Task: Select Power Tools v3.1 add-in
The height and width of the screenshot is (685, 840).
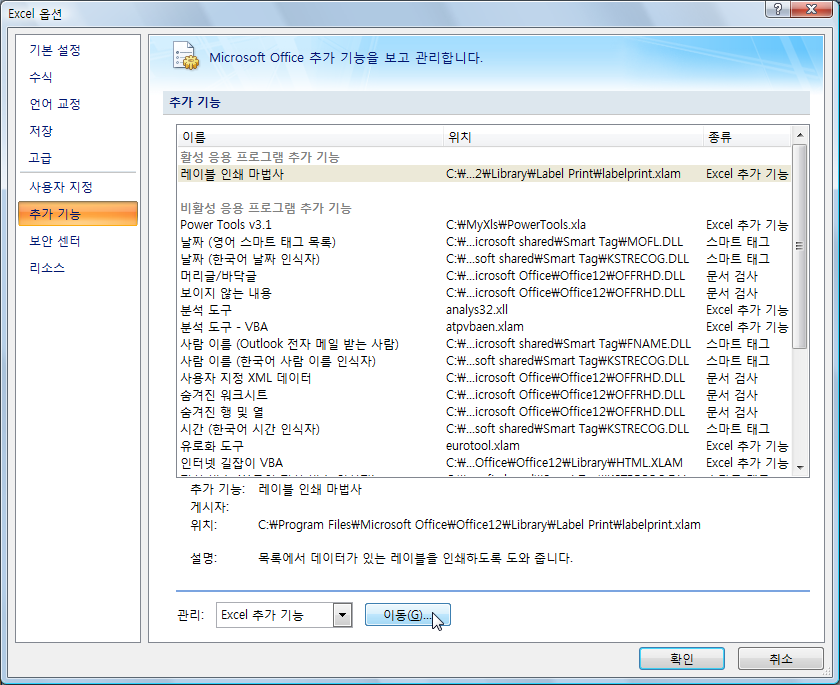Action: pyautogui.click(x=484, y=225)
